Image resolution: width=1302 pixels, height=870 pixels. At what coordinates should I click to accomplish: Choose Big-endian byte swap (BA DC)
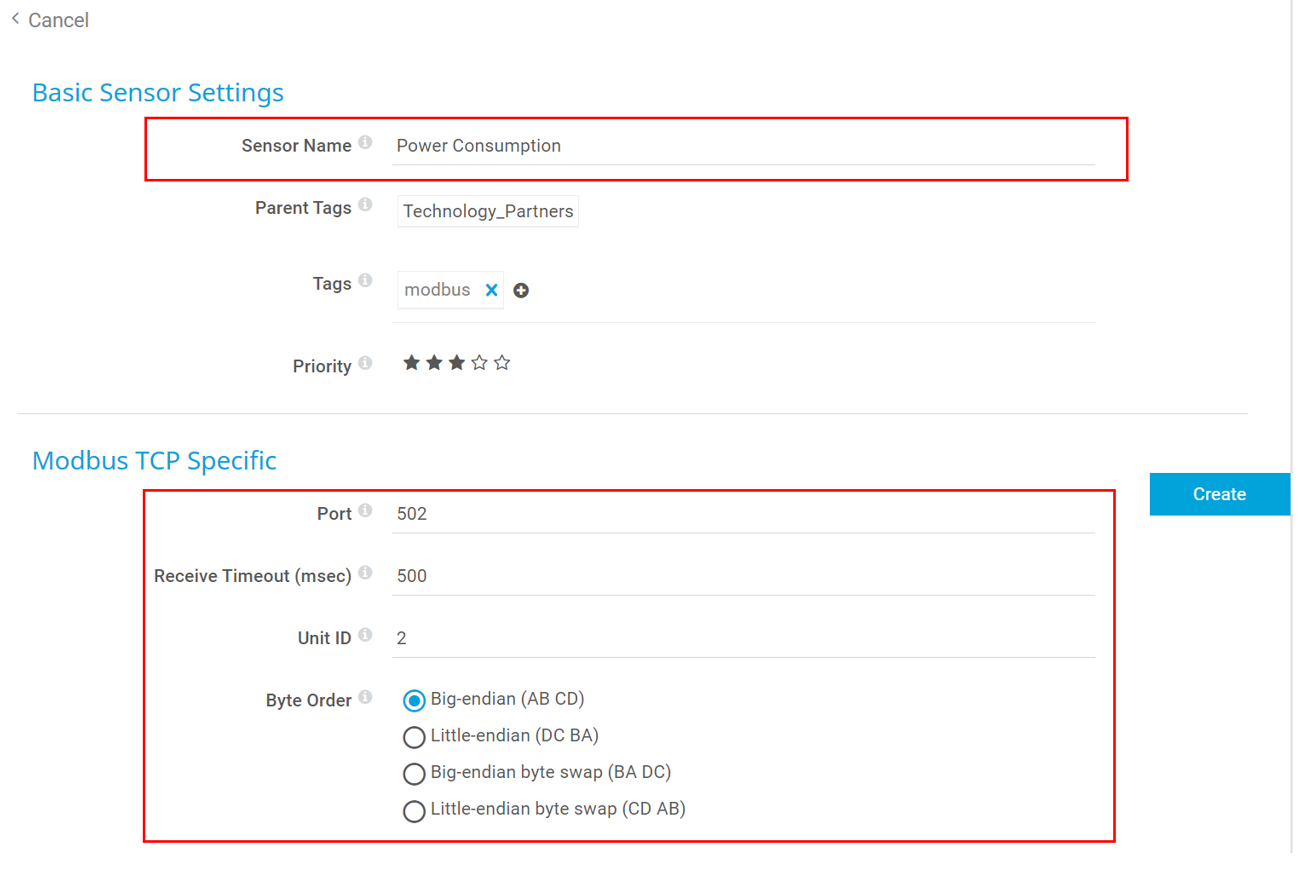[x=414, y=774]
